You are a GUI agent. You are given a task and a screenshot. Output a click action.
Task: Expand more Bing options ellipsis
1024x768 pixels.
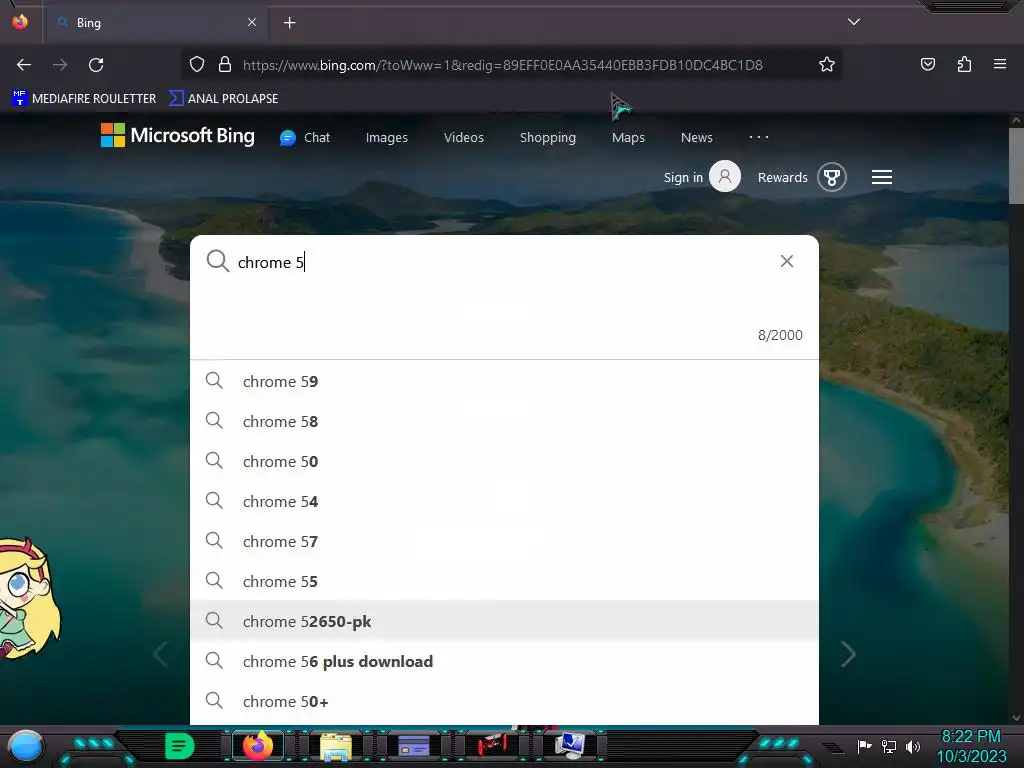tap(759, 137)
